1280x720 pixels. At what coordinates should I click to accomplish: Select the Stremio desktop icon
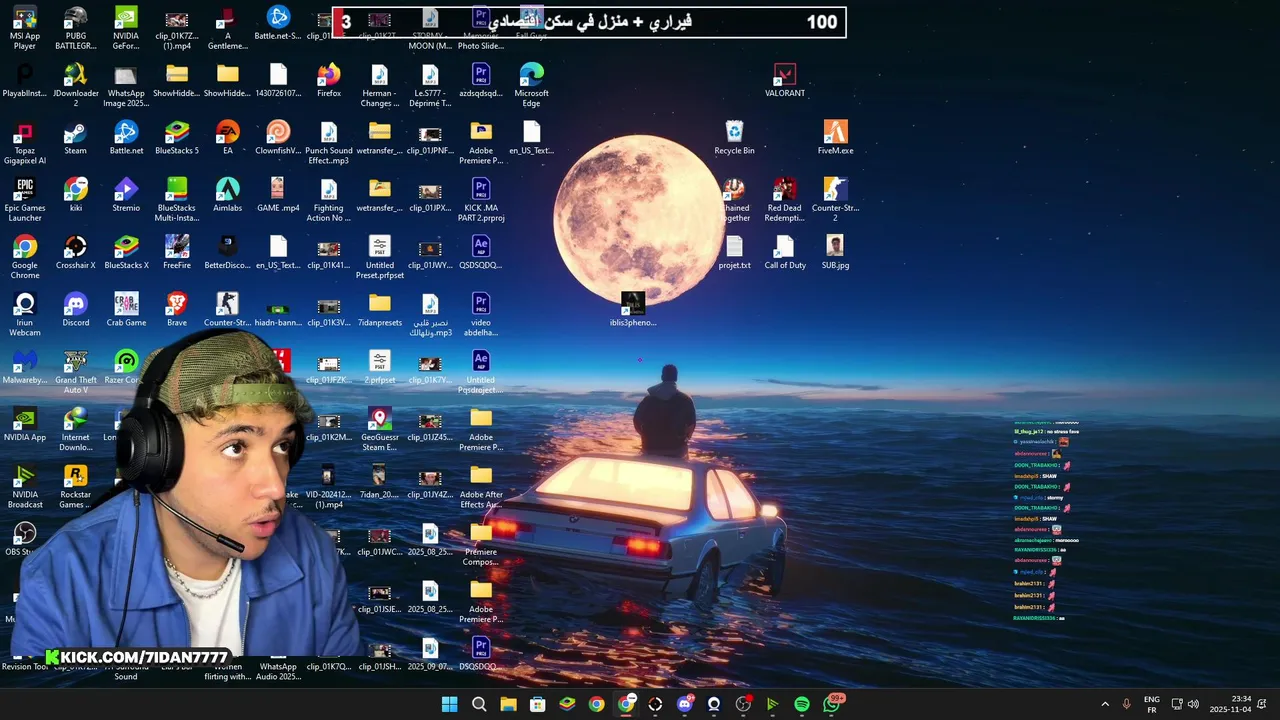click(x=126, y=195)
